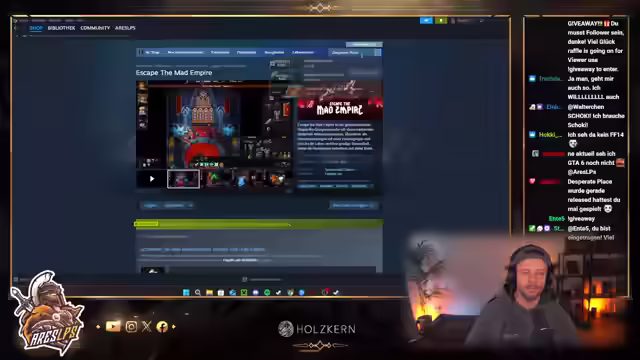Click the 'Escape The Mad Empire' title
The image size is (640, 360).
pyautogui.click(x=174, y=73)
